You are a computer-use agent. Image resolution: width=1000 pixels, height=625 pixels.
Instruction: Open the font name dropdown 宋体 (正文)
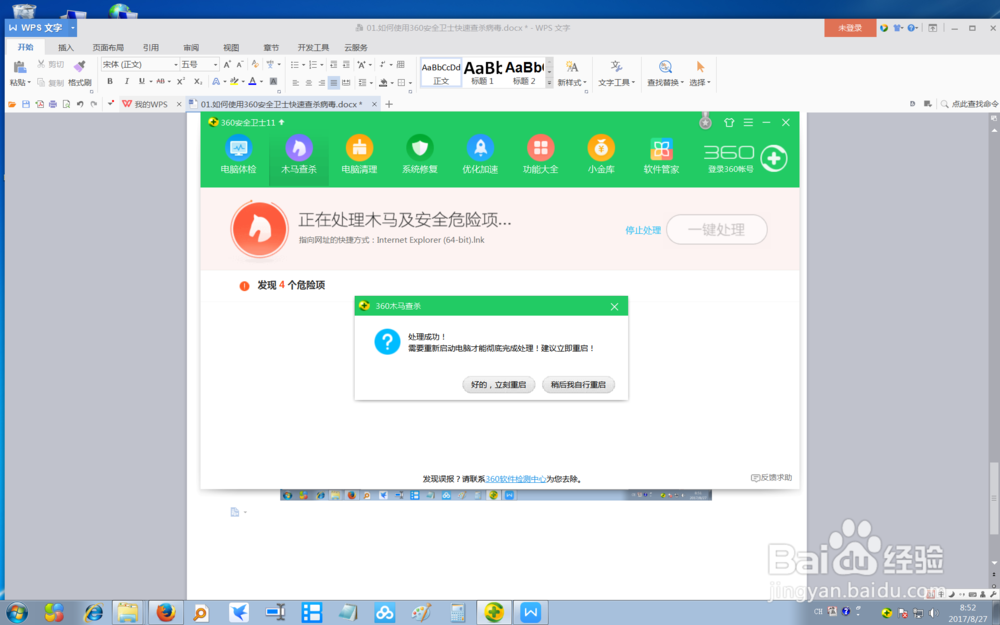click(176, 64)
